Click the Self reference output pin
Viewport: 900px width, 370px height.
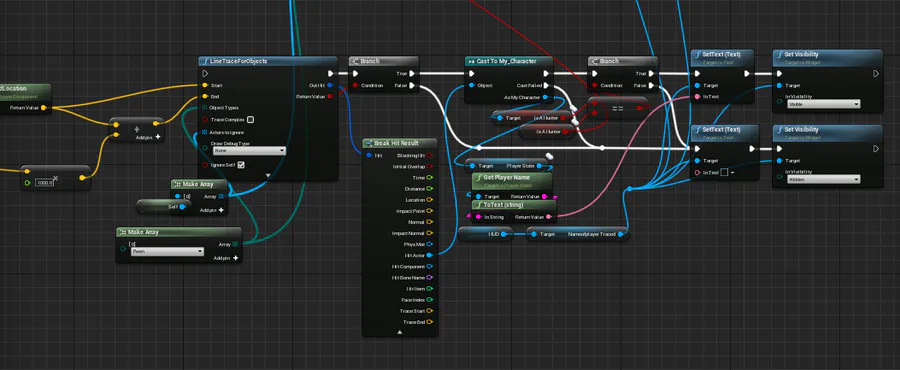pos(182,207)
